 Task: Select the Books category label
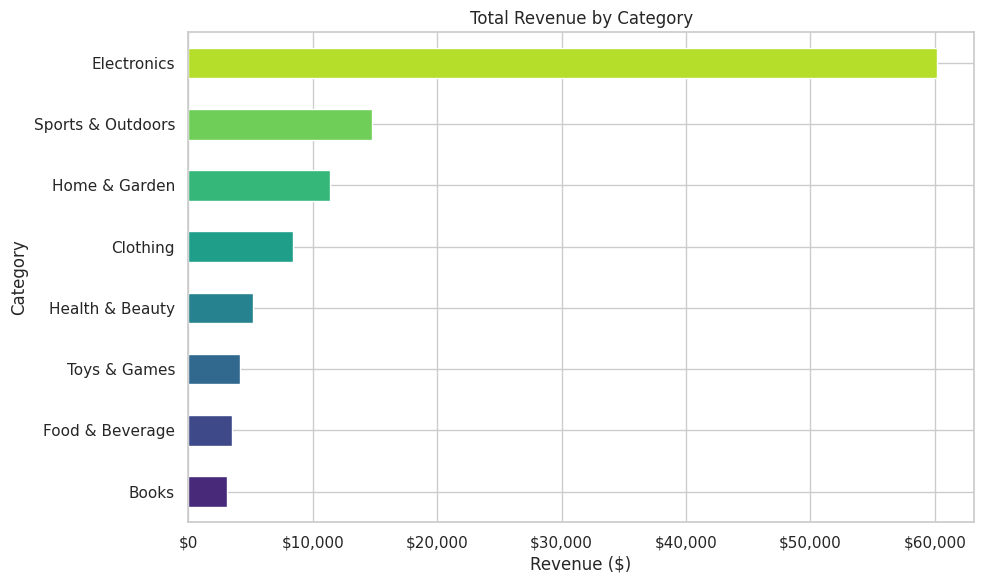click(x=151, y=492)
